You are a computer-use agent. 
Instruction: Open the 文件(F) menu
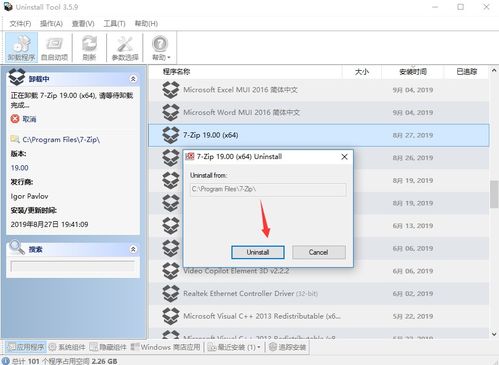[x=20, y=23]
